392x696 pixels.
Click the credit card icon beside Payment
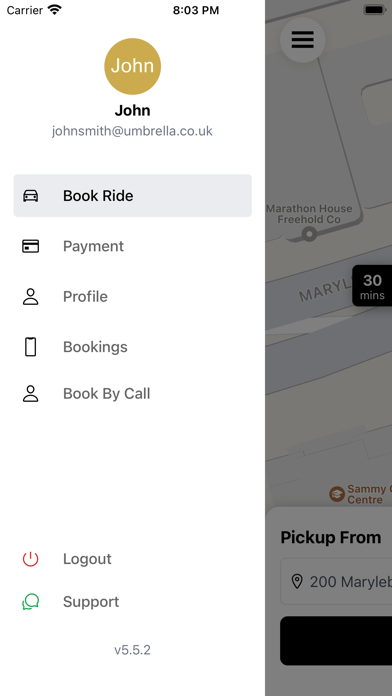[31, 246]
